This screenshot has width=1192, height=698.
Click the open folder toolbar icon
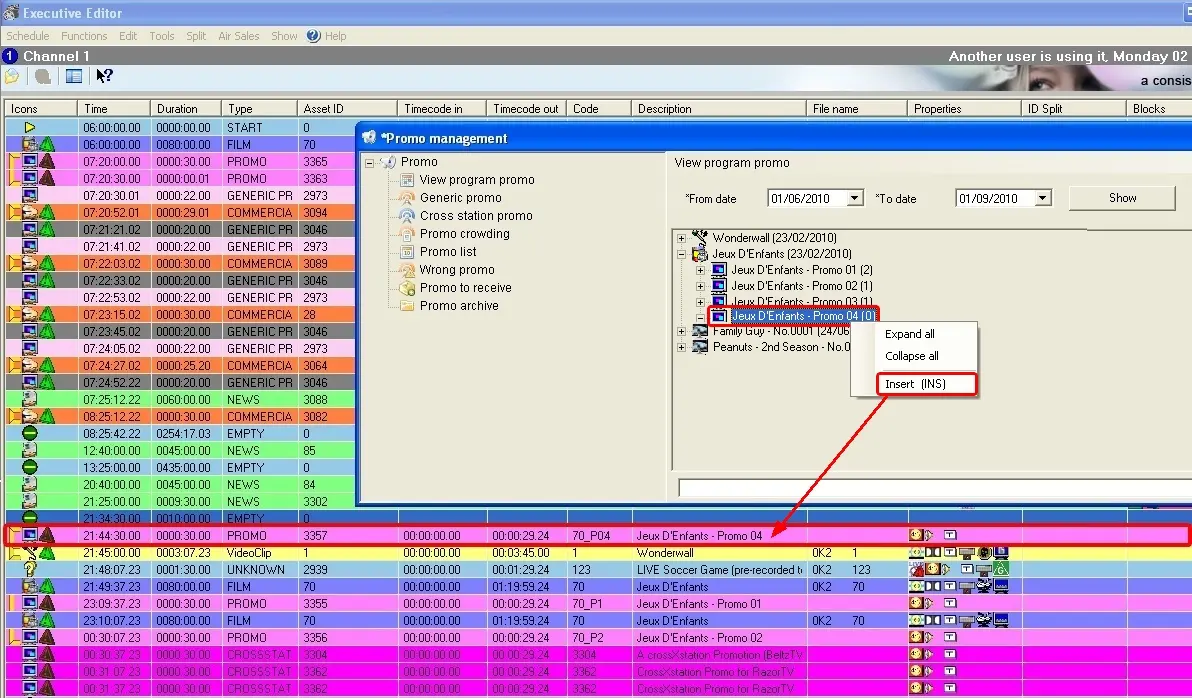point(12,76)
